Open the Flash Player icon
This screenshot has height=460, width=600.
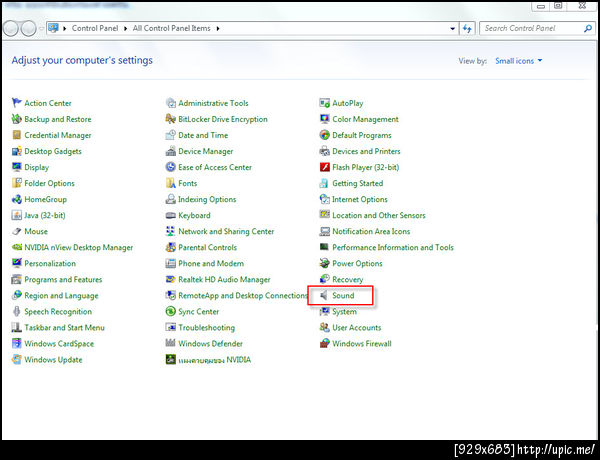(x=324, y=167)
